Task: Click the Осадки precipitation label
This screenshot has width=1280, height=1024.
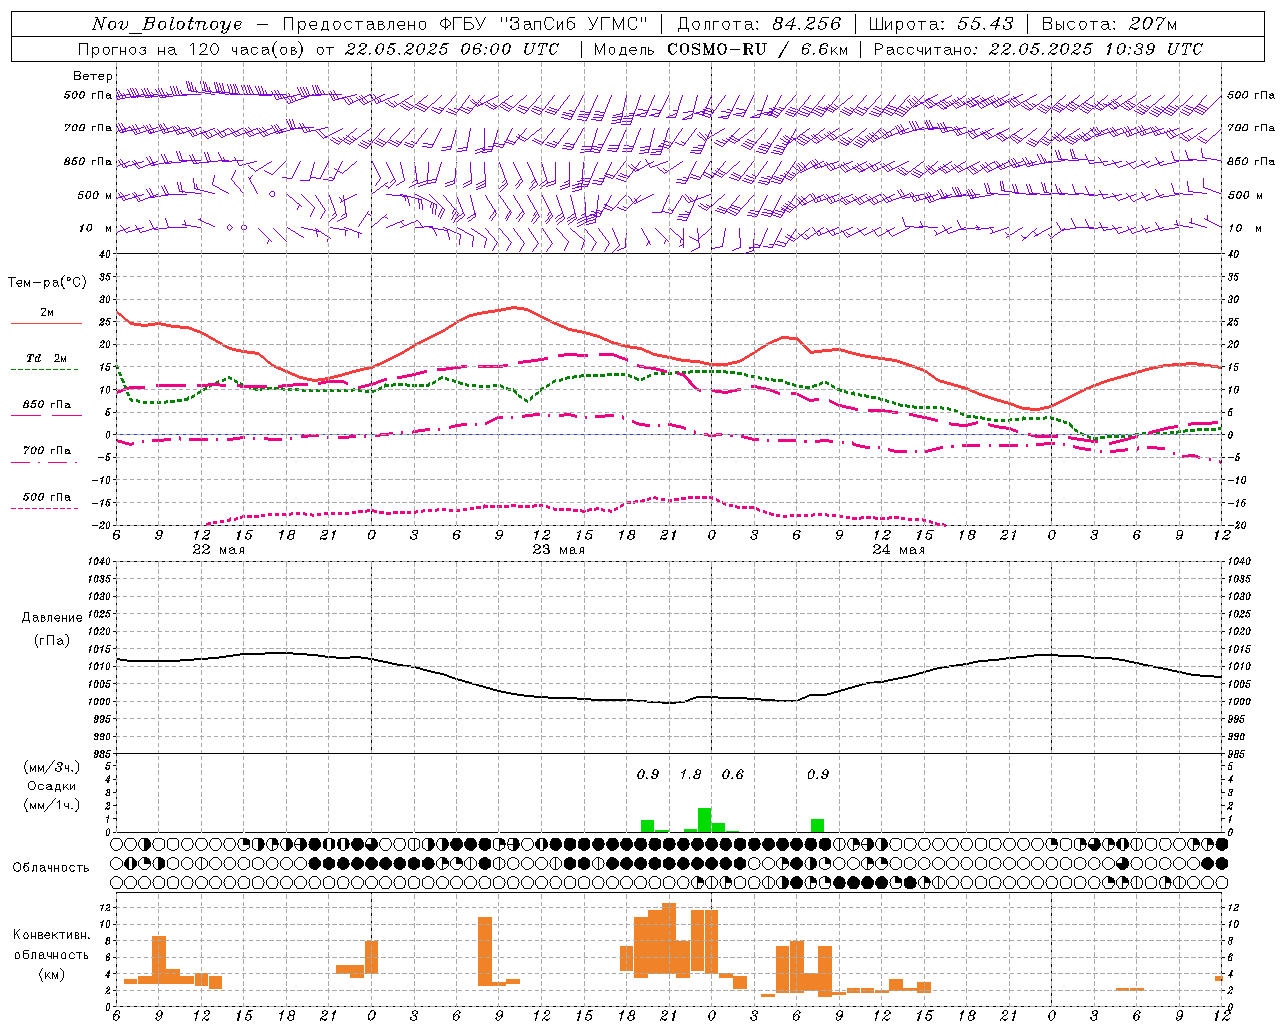Action: 51,786
